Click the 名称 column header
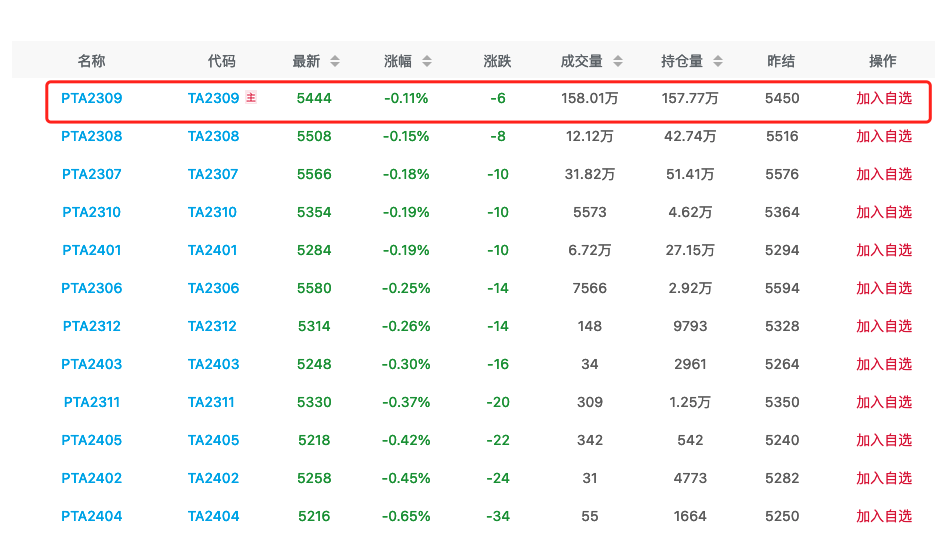This screenshot has height=537, width=935. pyautogui.click(x=91, y=61)
